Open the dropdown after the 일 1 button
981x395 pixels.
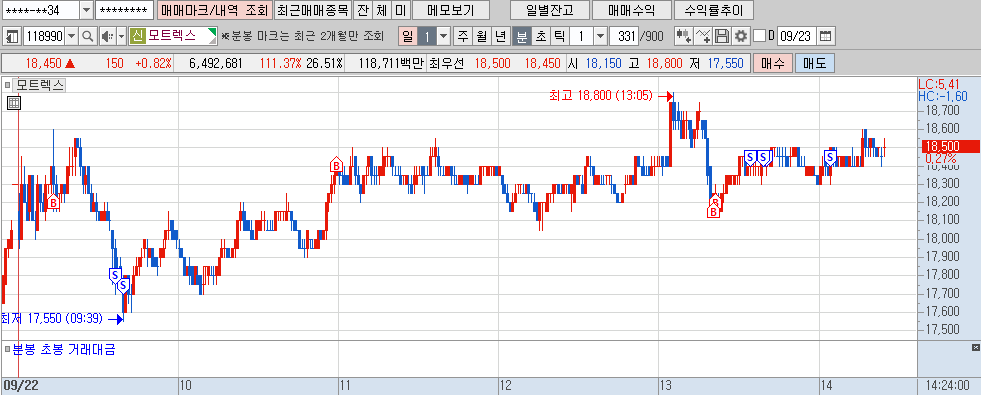point(444,36)
